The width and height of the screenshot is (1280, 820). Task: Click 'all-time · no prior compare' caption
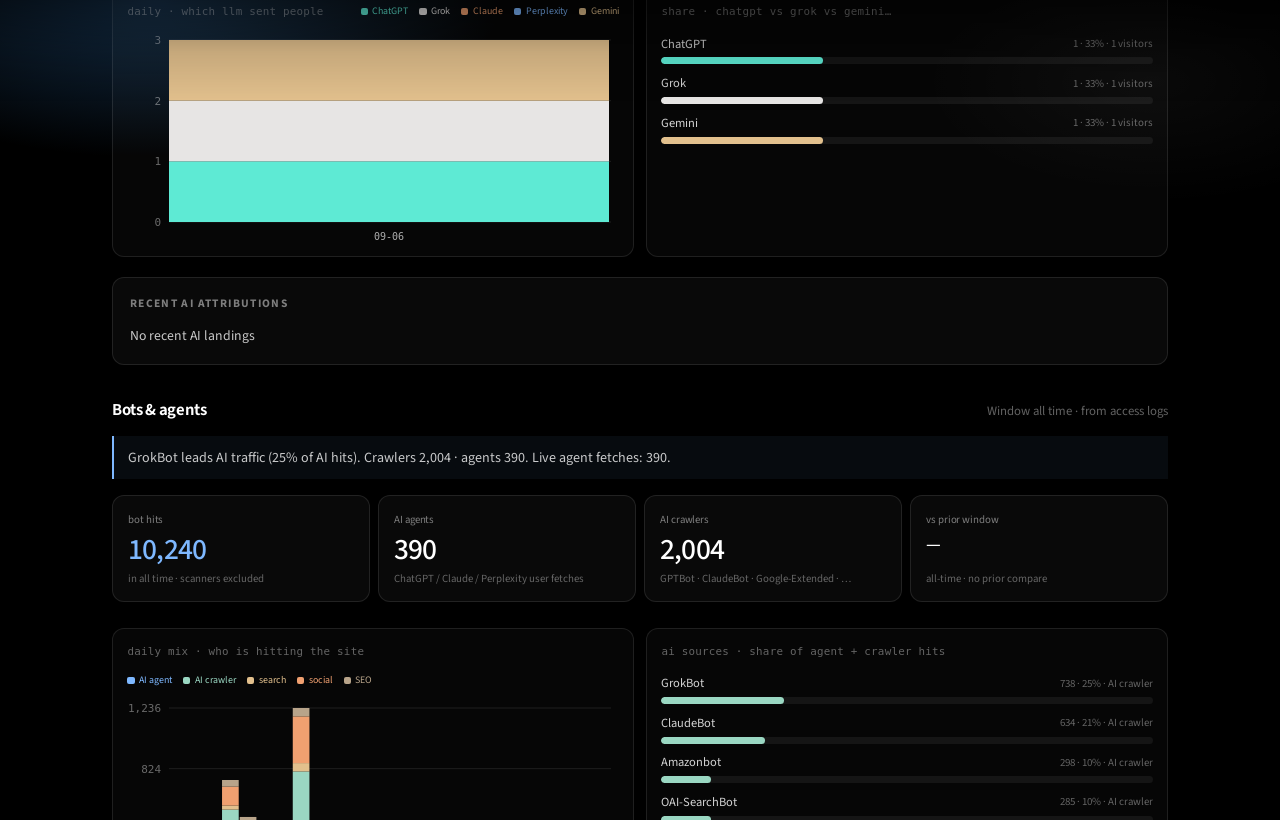point(986,579)
